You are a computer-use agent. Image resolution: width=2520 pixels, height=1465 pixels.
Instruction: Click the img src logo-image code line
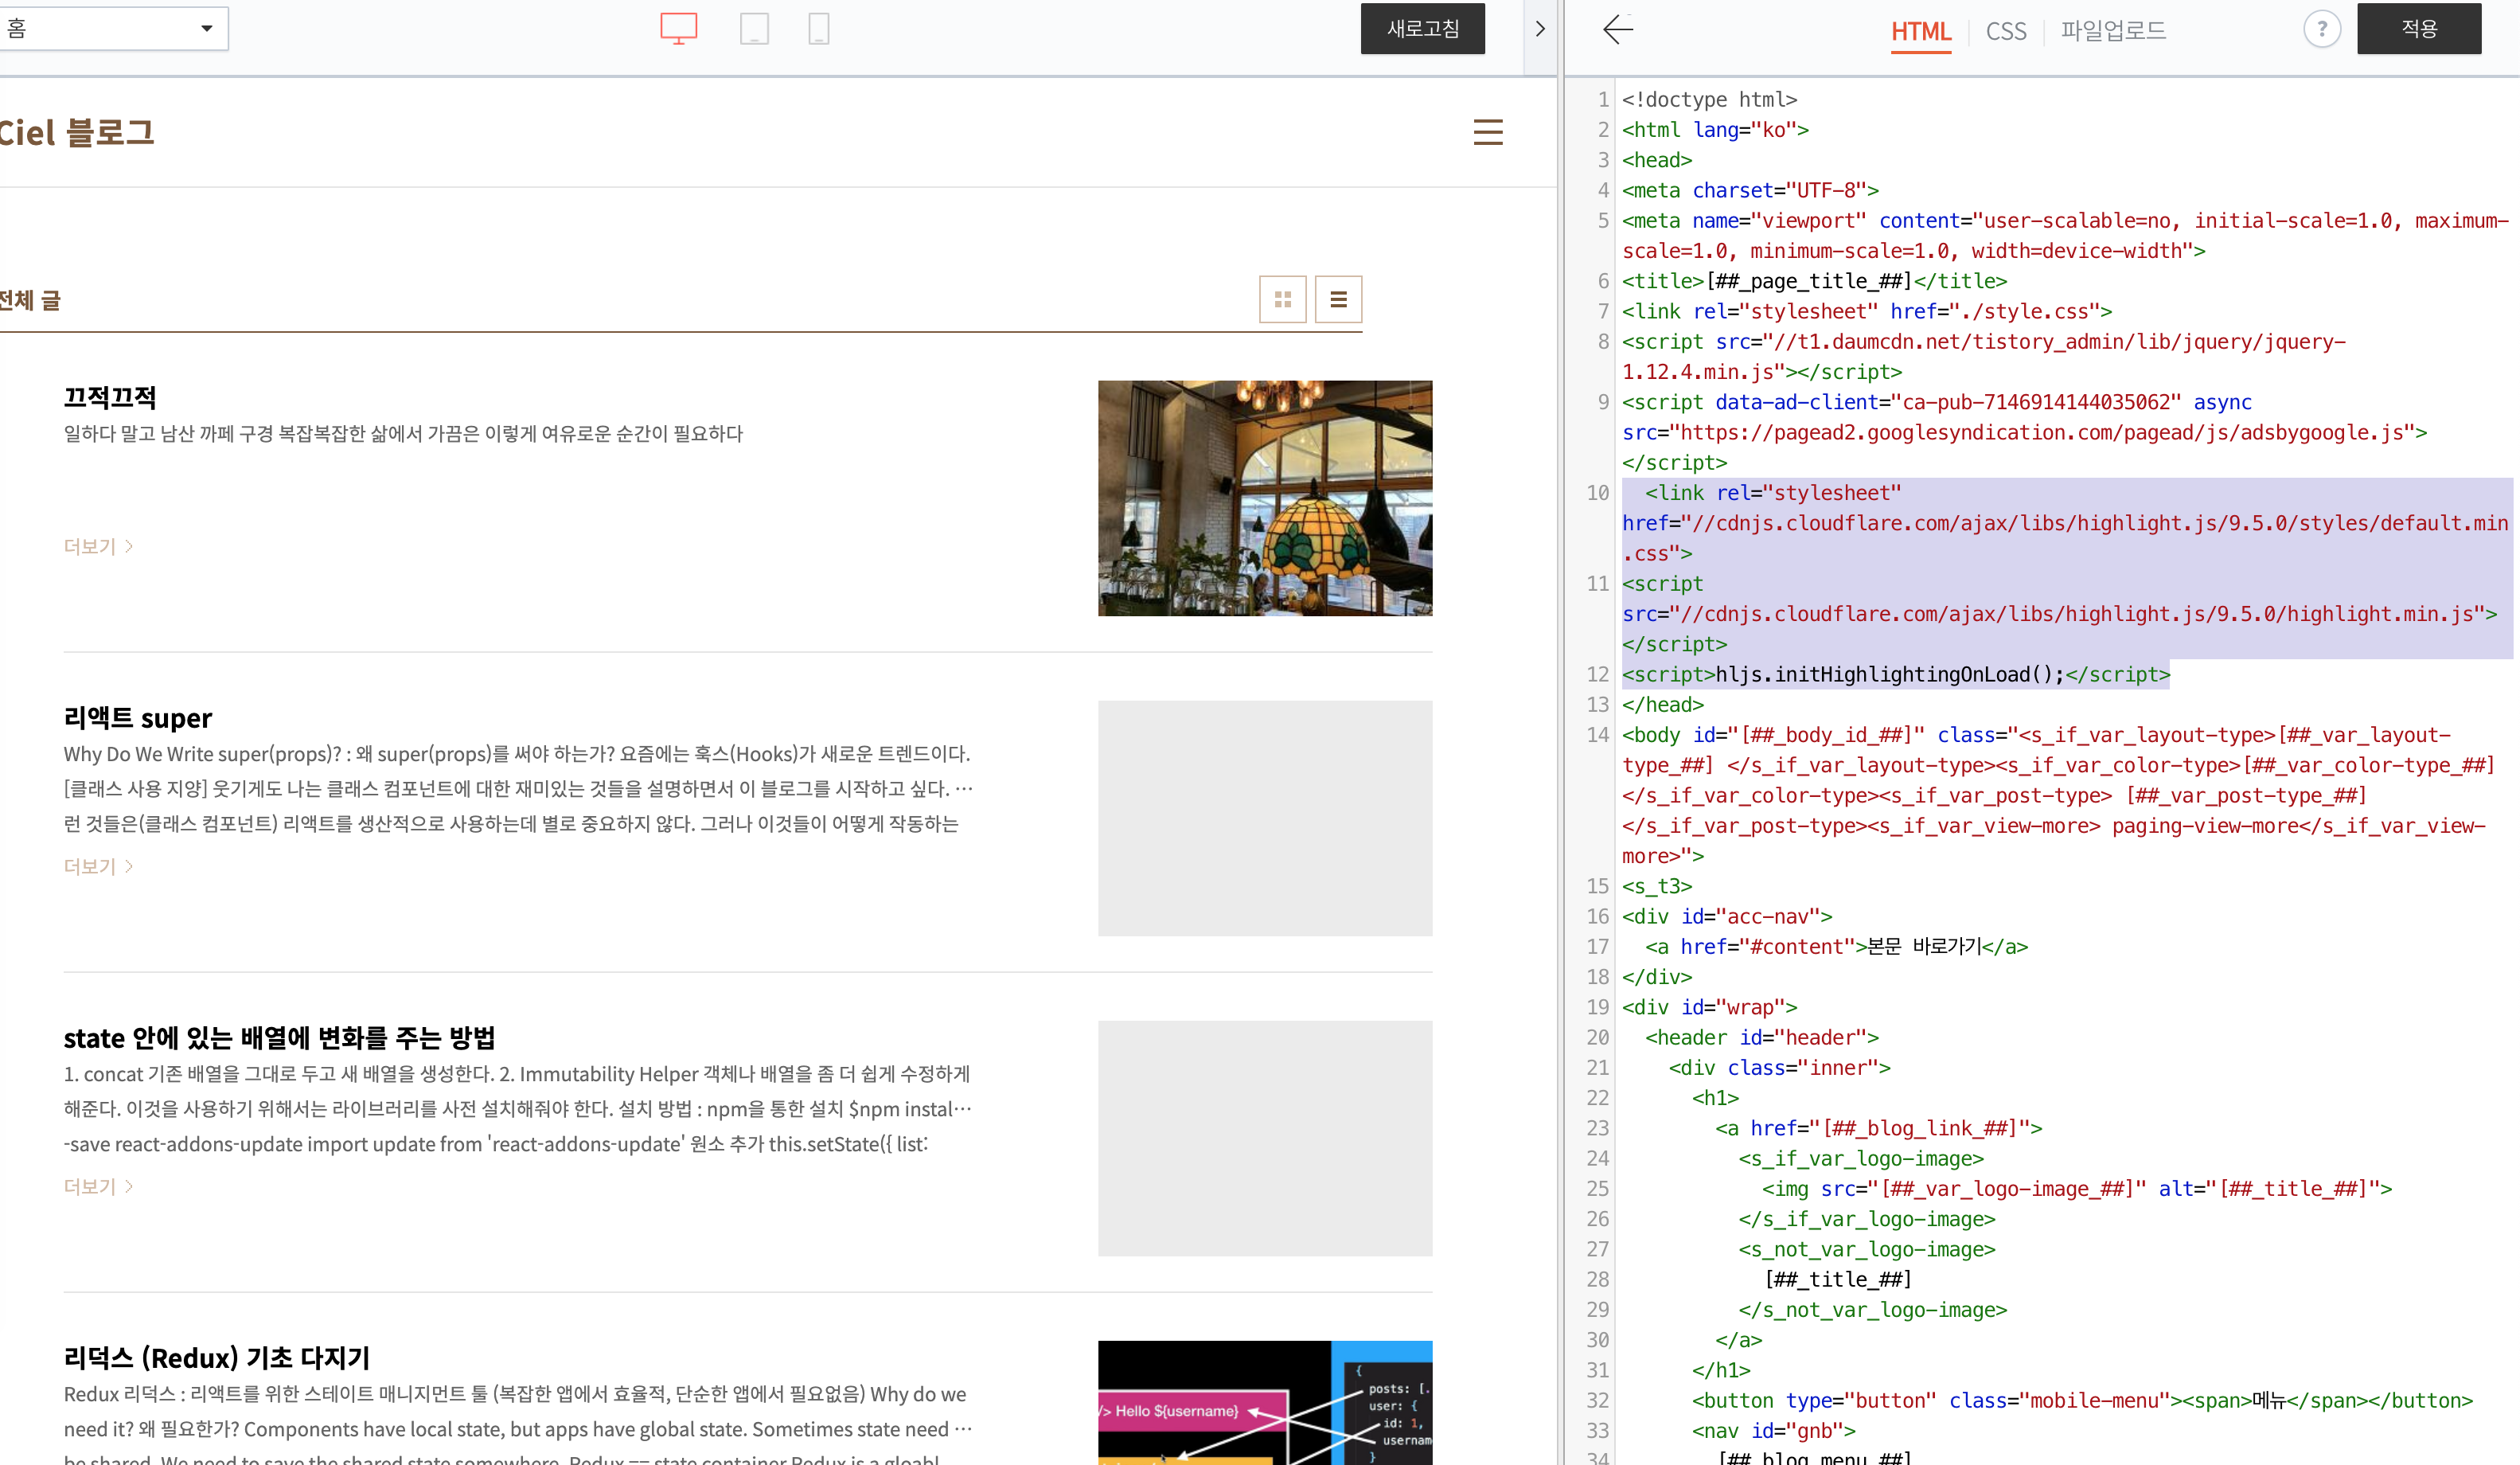point(2076,1188)
